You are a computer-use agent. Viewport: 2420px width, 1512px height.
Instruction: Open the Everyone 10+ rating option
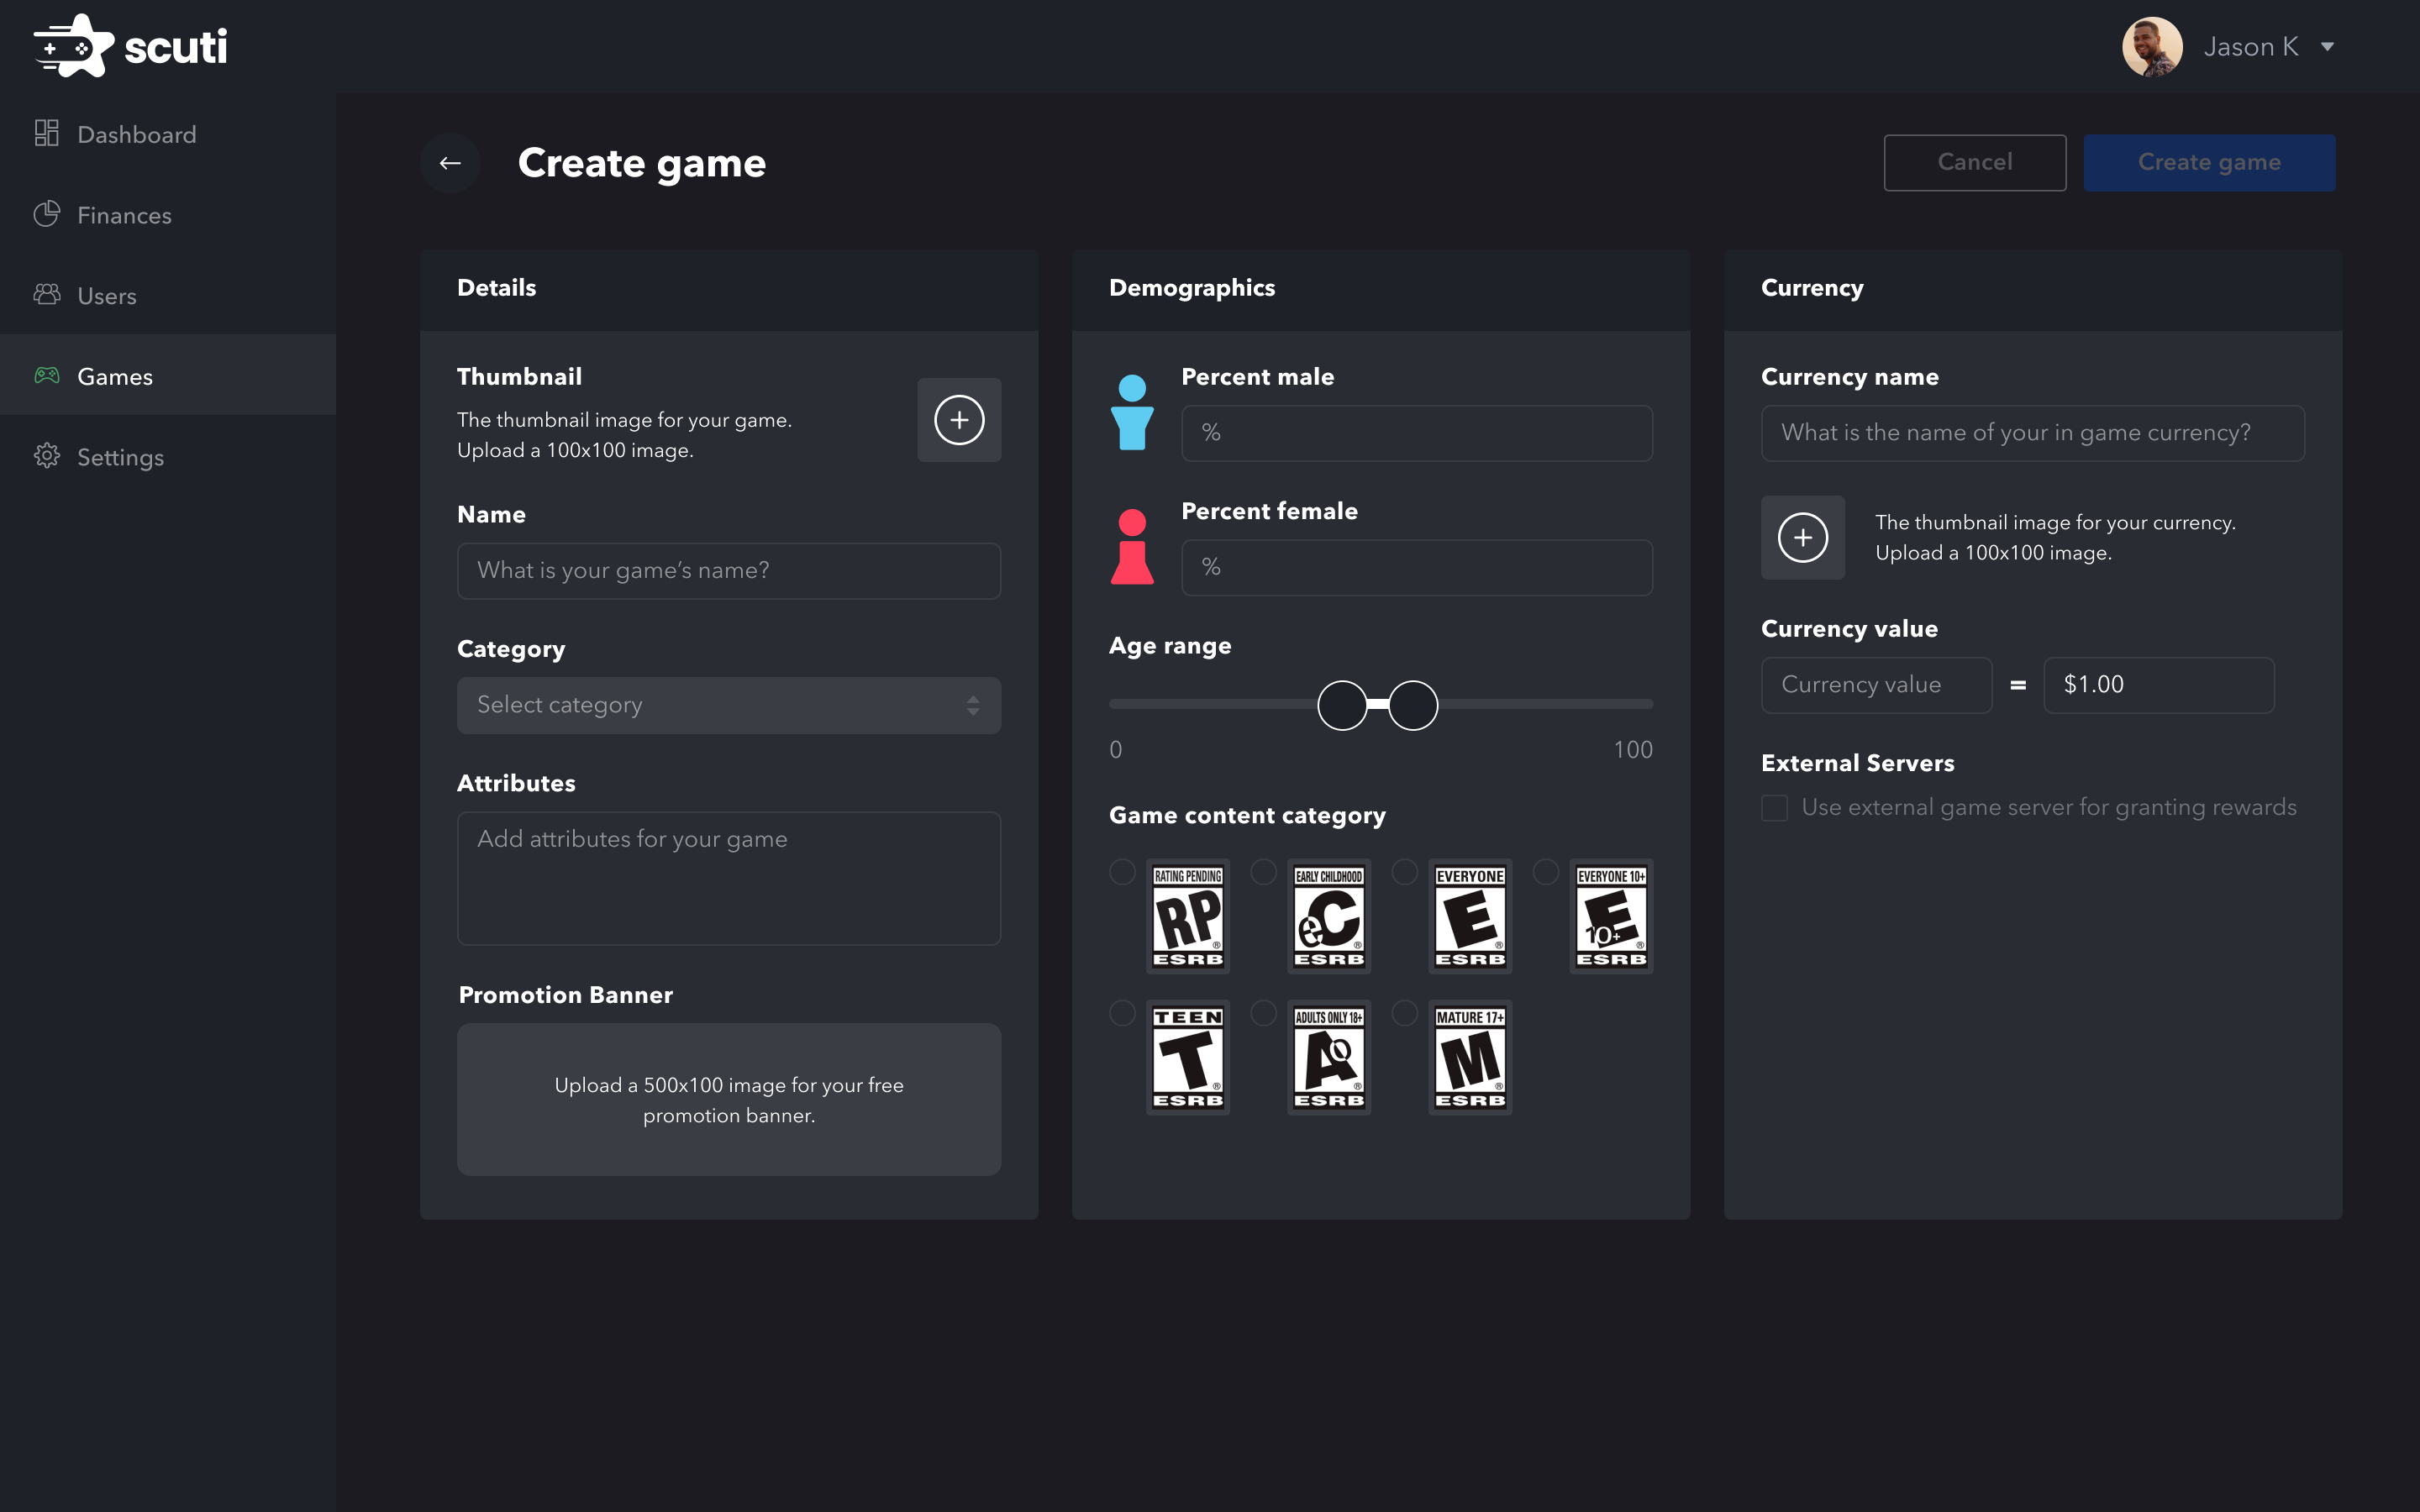pyautogui.click(x=1610, y=916)
